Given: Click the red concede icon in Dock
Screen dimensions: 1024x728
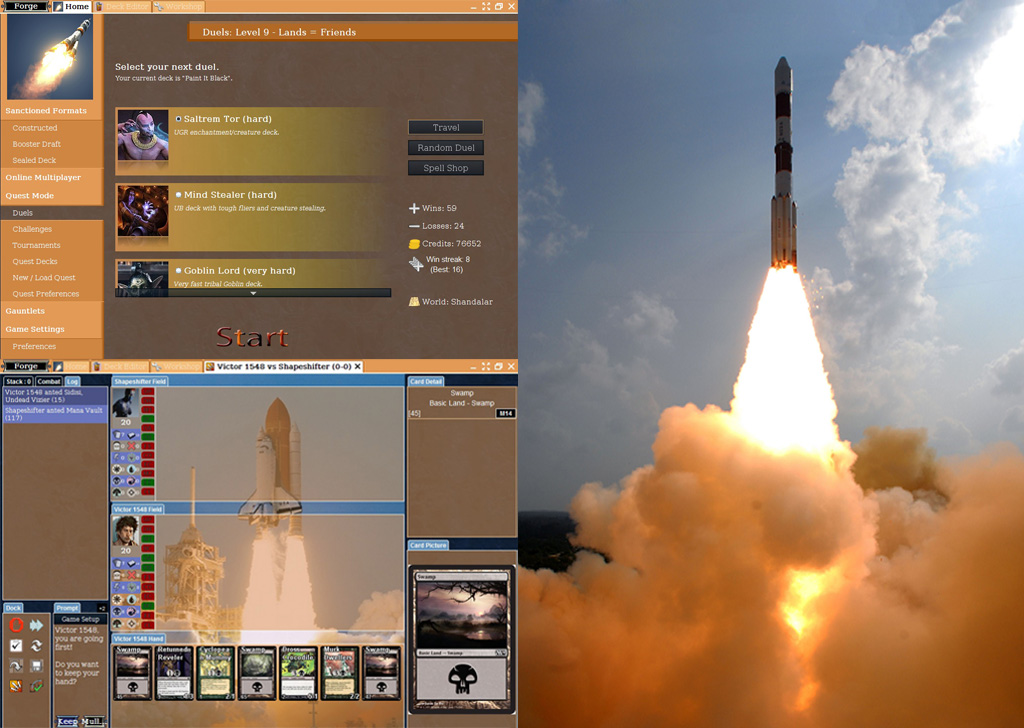Looking at the screenshot, I should 16,625.
